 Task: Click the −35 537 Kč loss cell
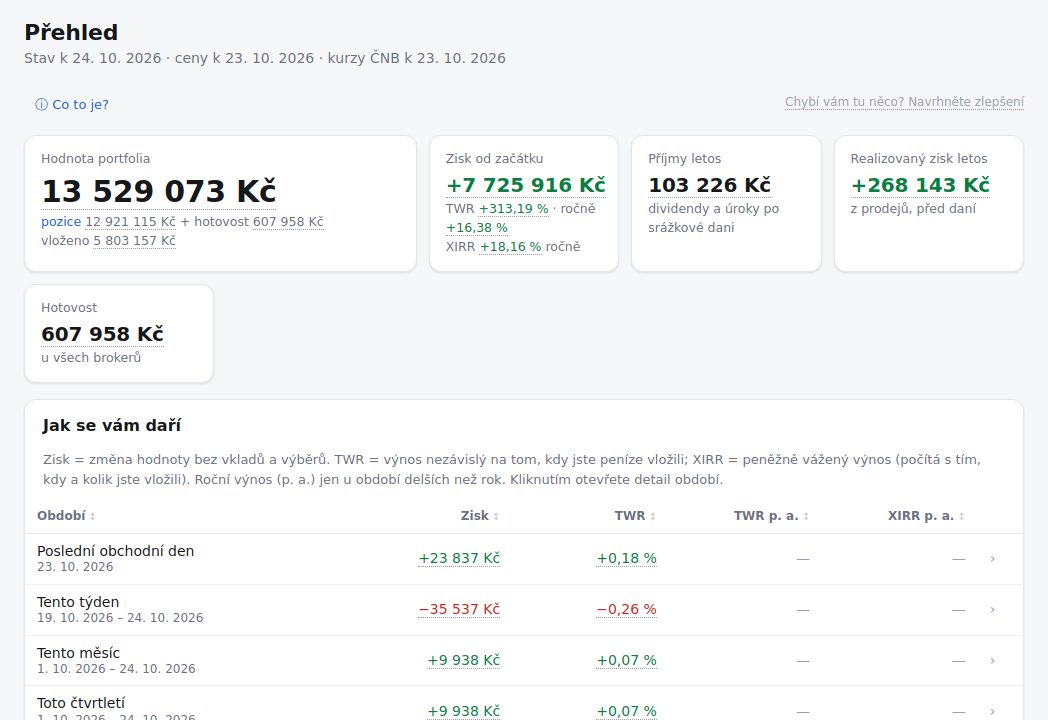point(459,610)
